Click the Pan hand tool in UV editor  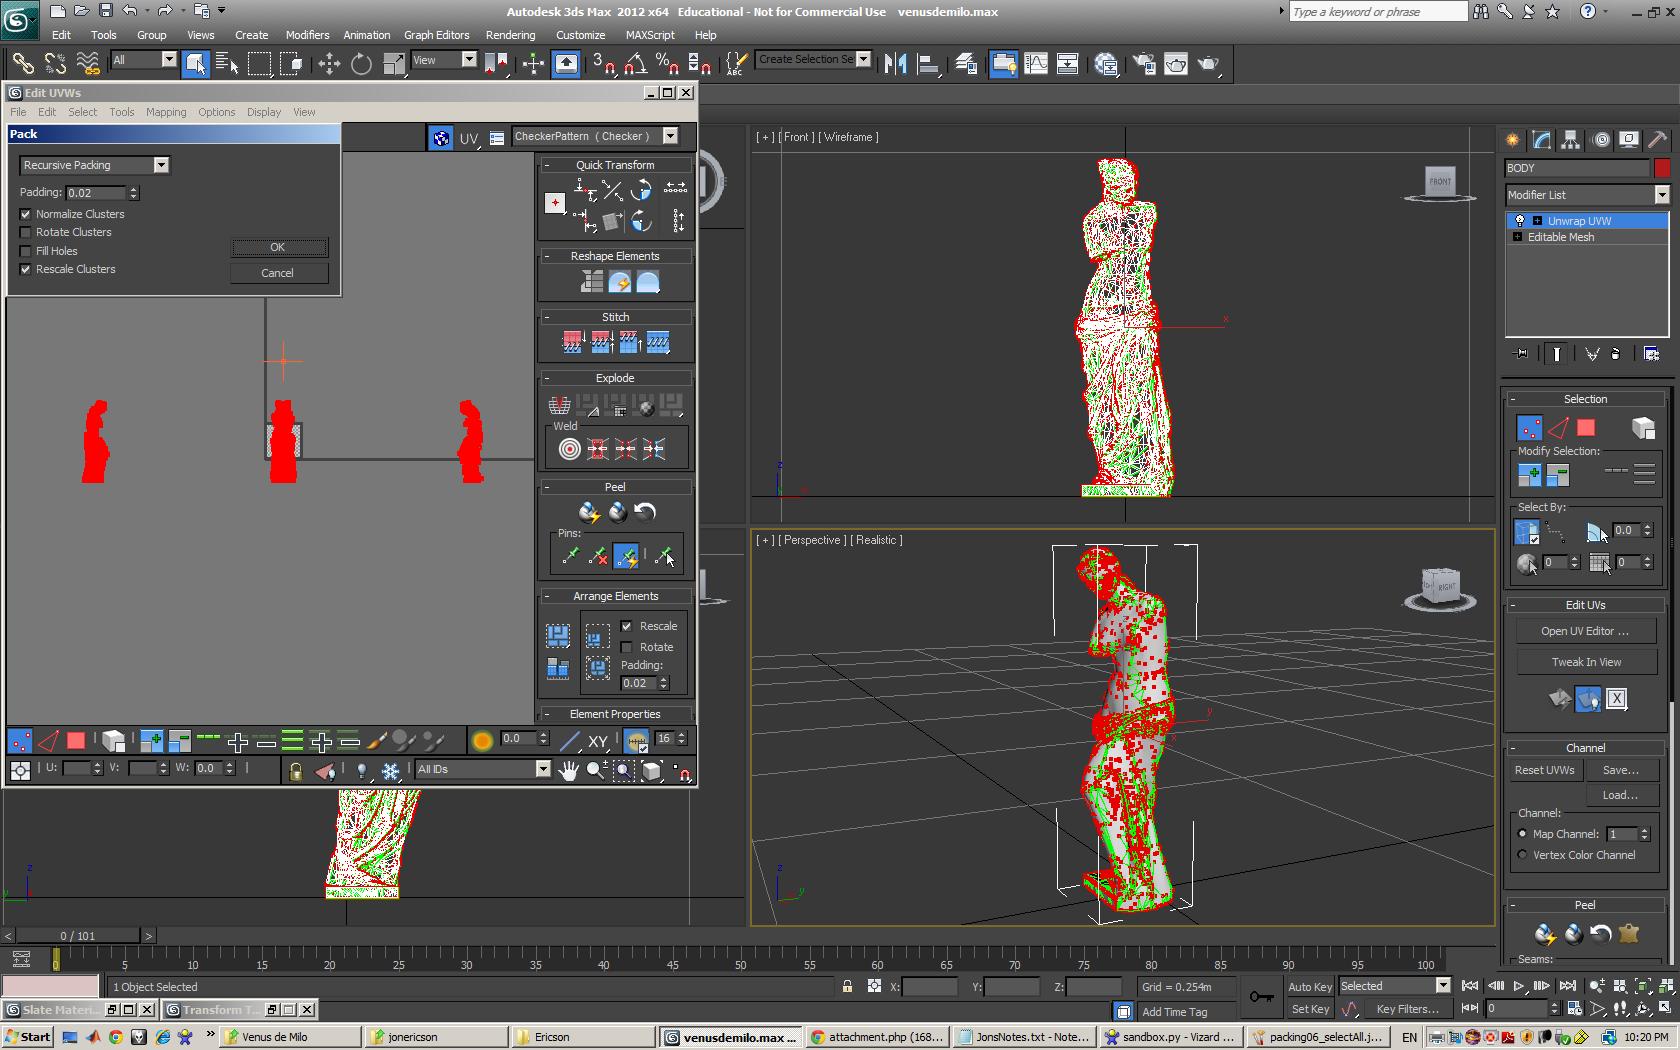click(x=568, y=770)
